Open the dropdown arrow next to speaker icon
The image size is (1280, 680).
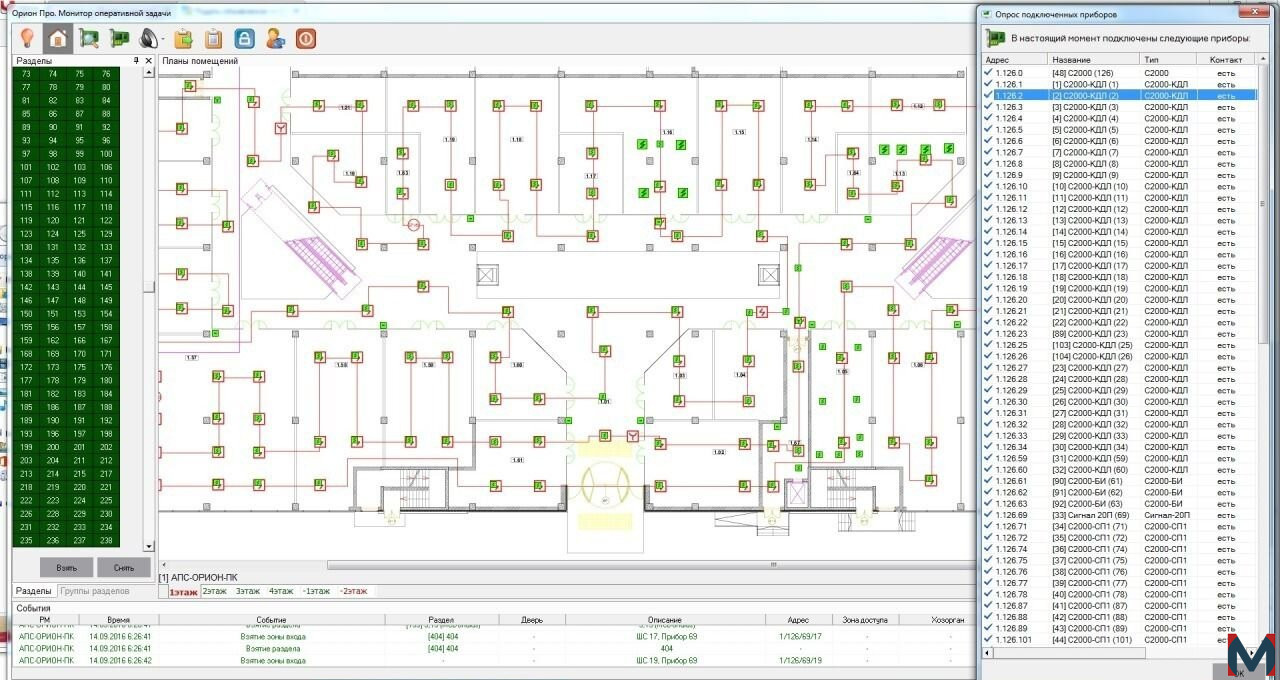(164, 39)
